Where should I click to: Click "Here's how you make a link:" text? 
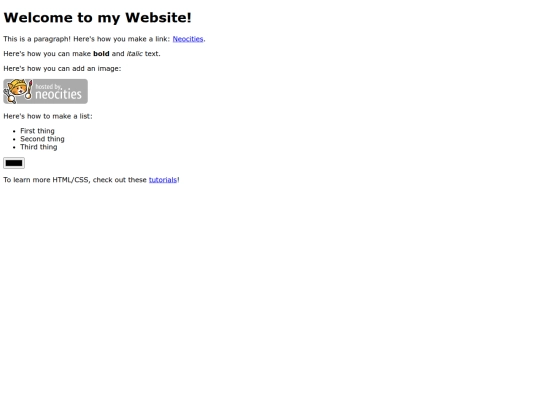click(122, 39)
